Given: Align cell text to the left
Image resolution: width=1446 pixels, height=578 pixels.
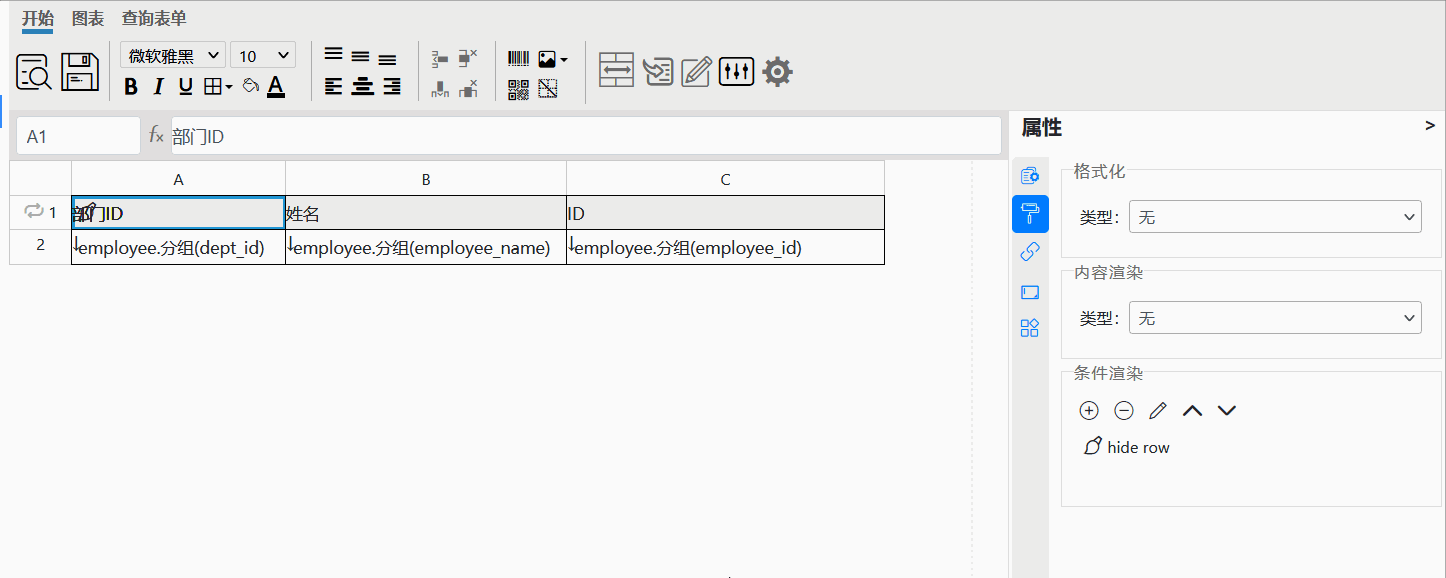Looking at the screenshot, I should tap(333, 86).
